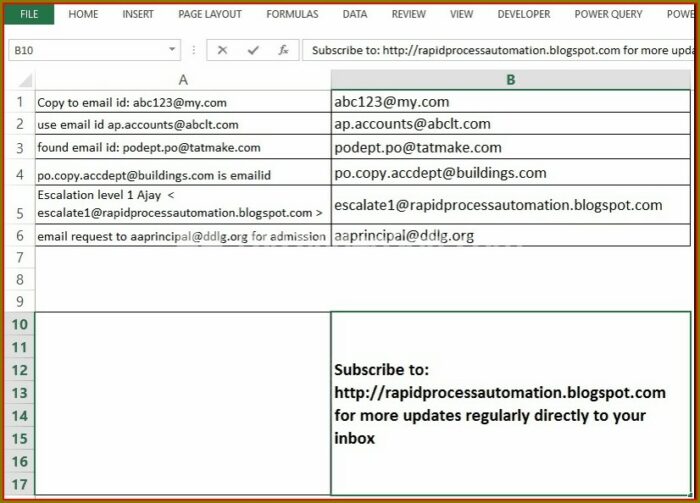Select row 1 header

coord(20,102)
